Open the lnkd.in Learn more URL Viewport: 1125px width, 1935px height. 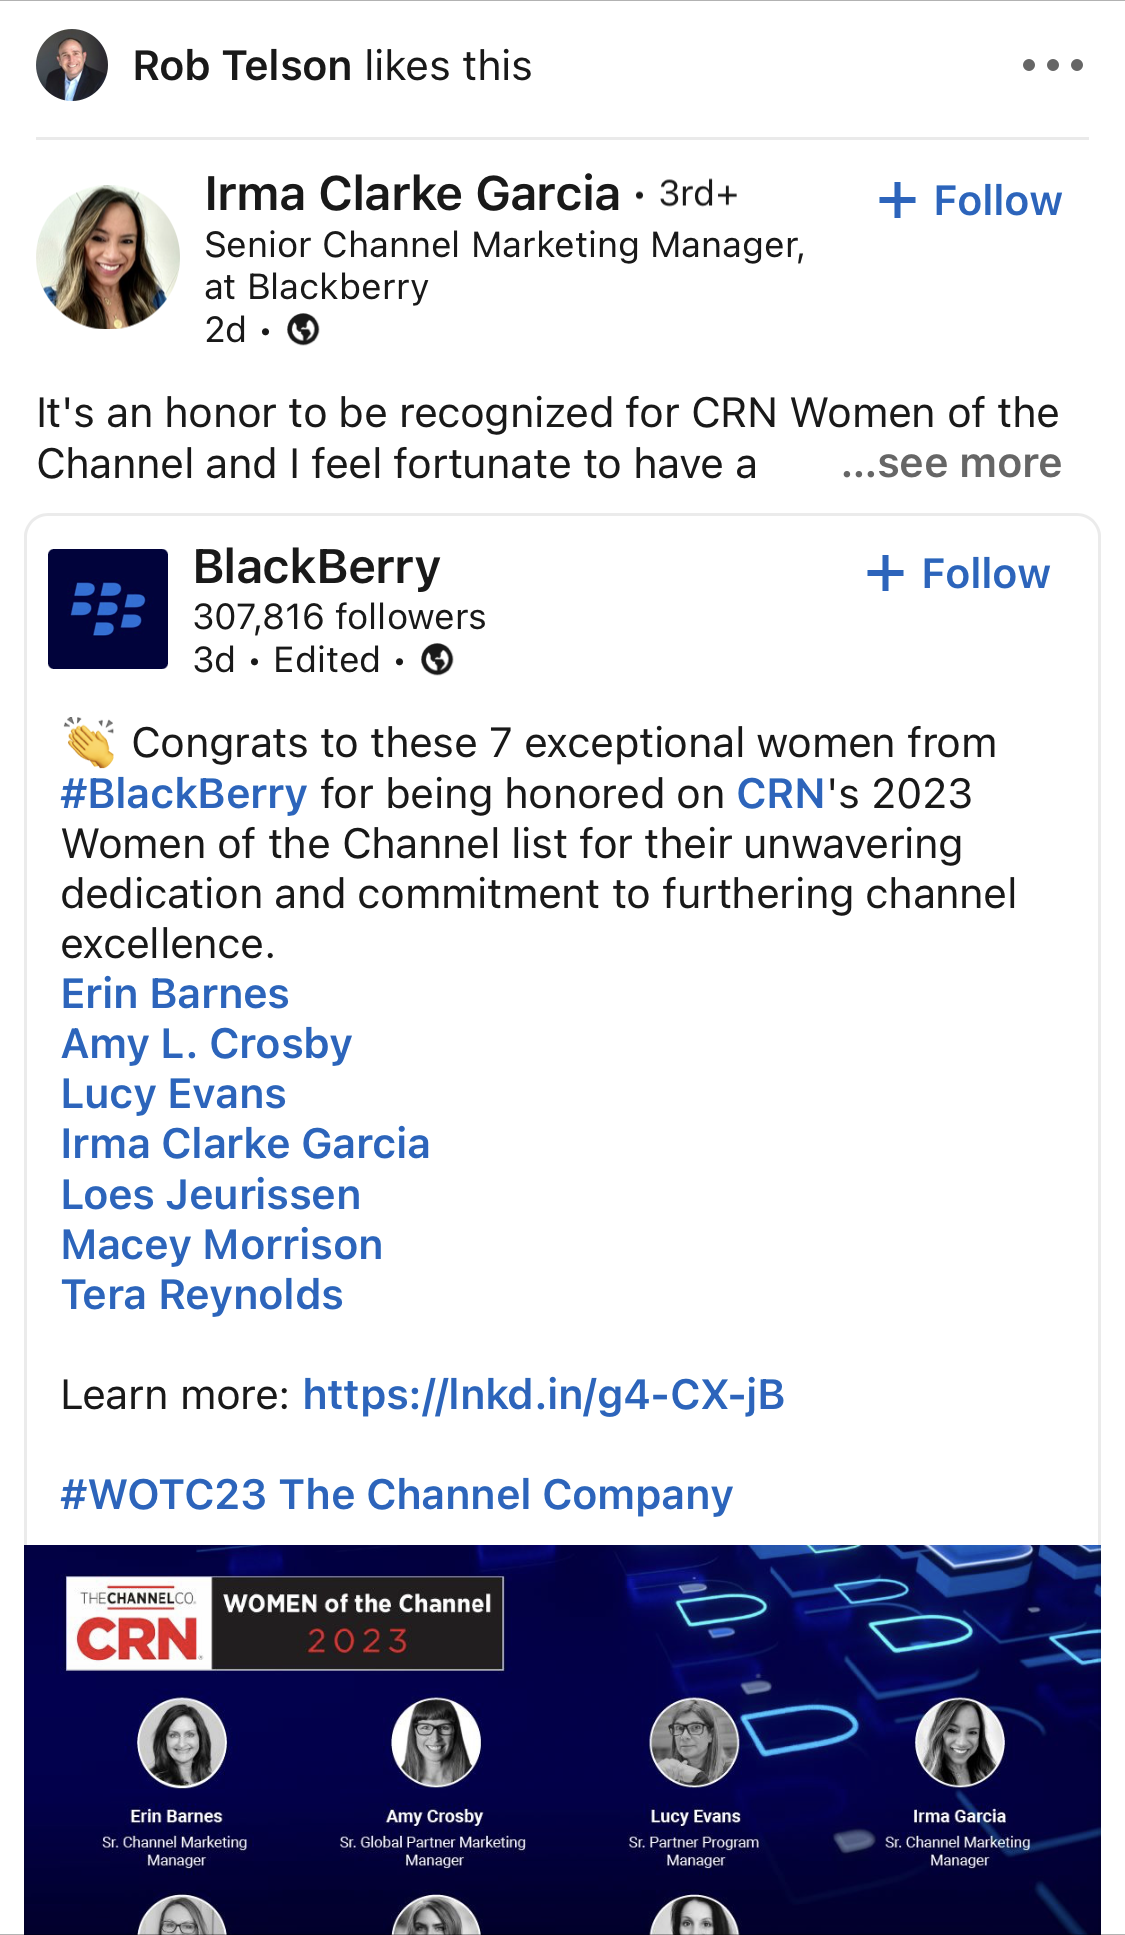tap(543, 1395)
